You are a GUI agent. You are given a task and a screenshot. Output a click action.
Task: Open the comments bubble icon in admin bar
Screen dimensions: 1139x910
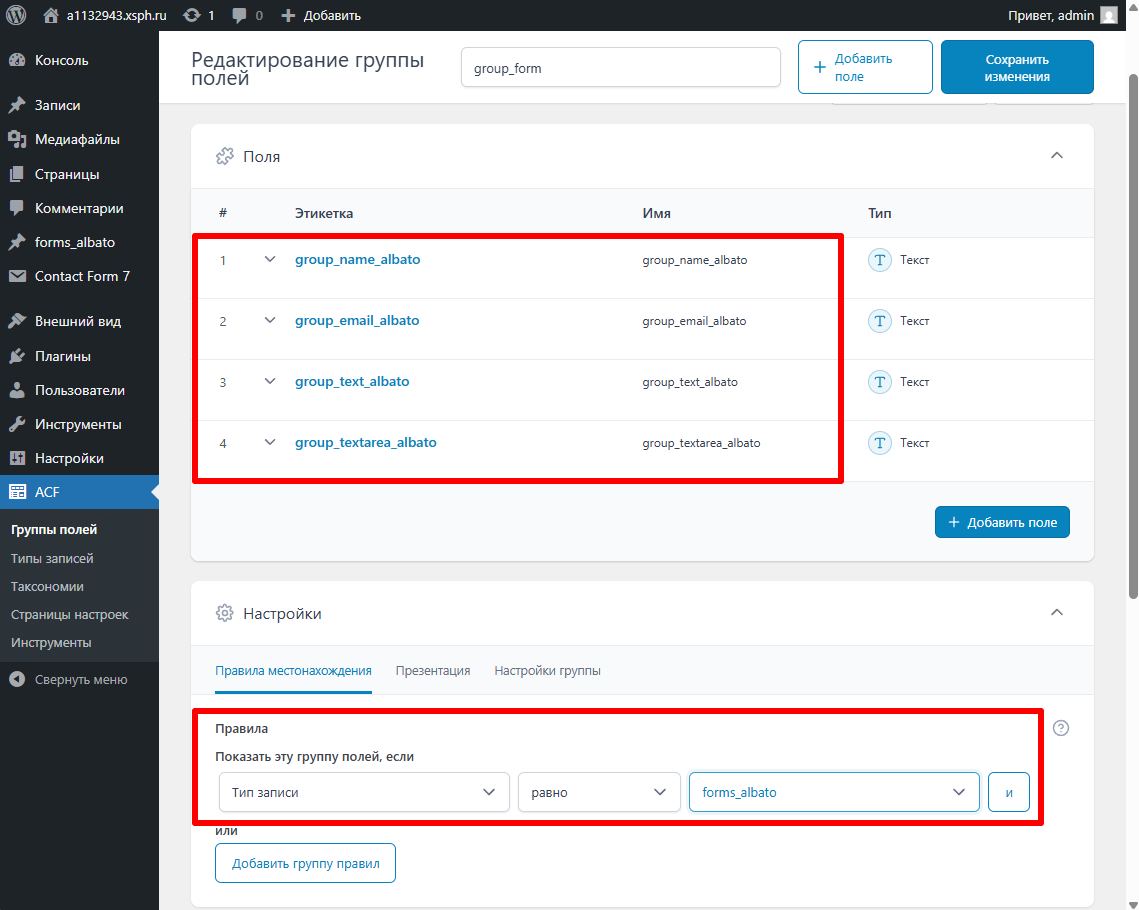pos(240,15)
